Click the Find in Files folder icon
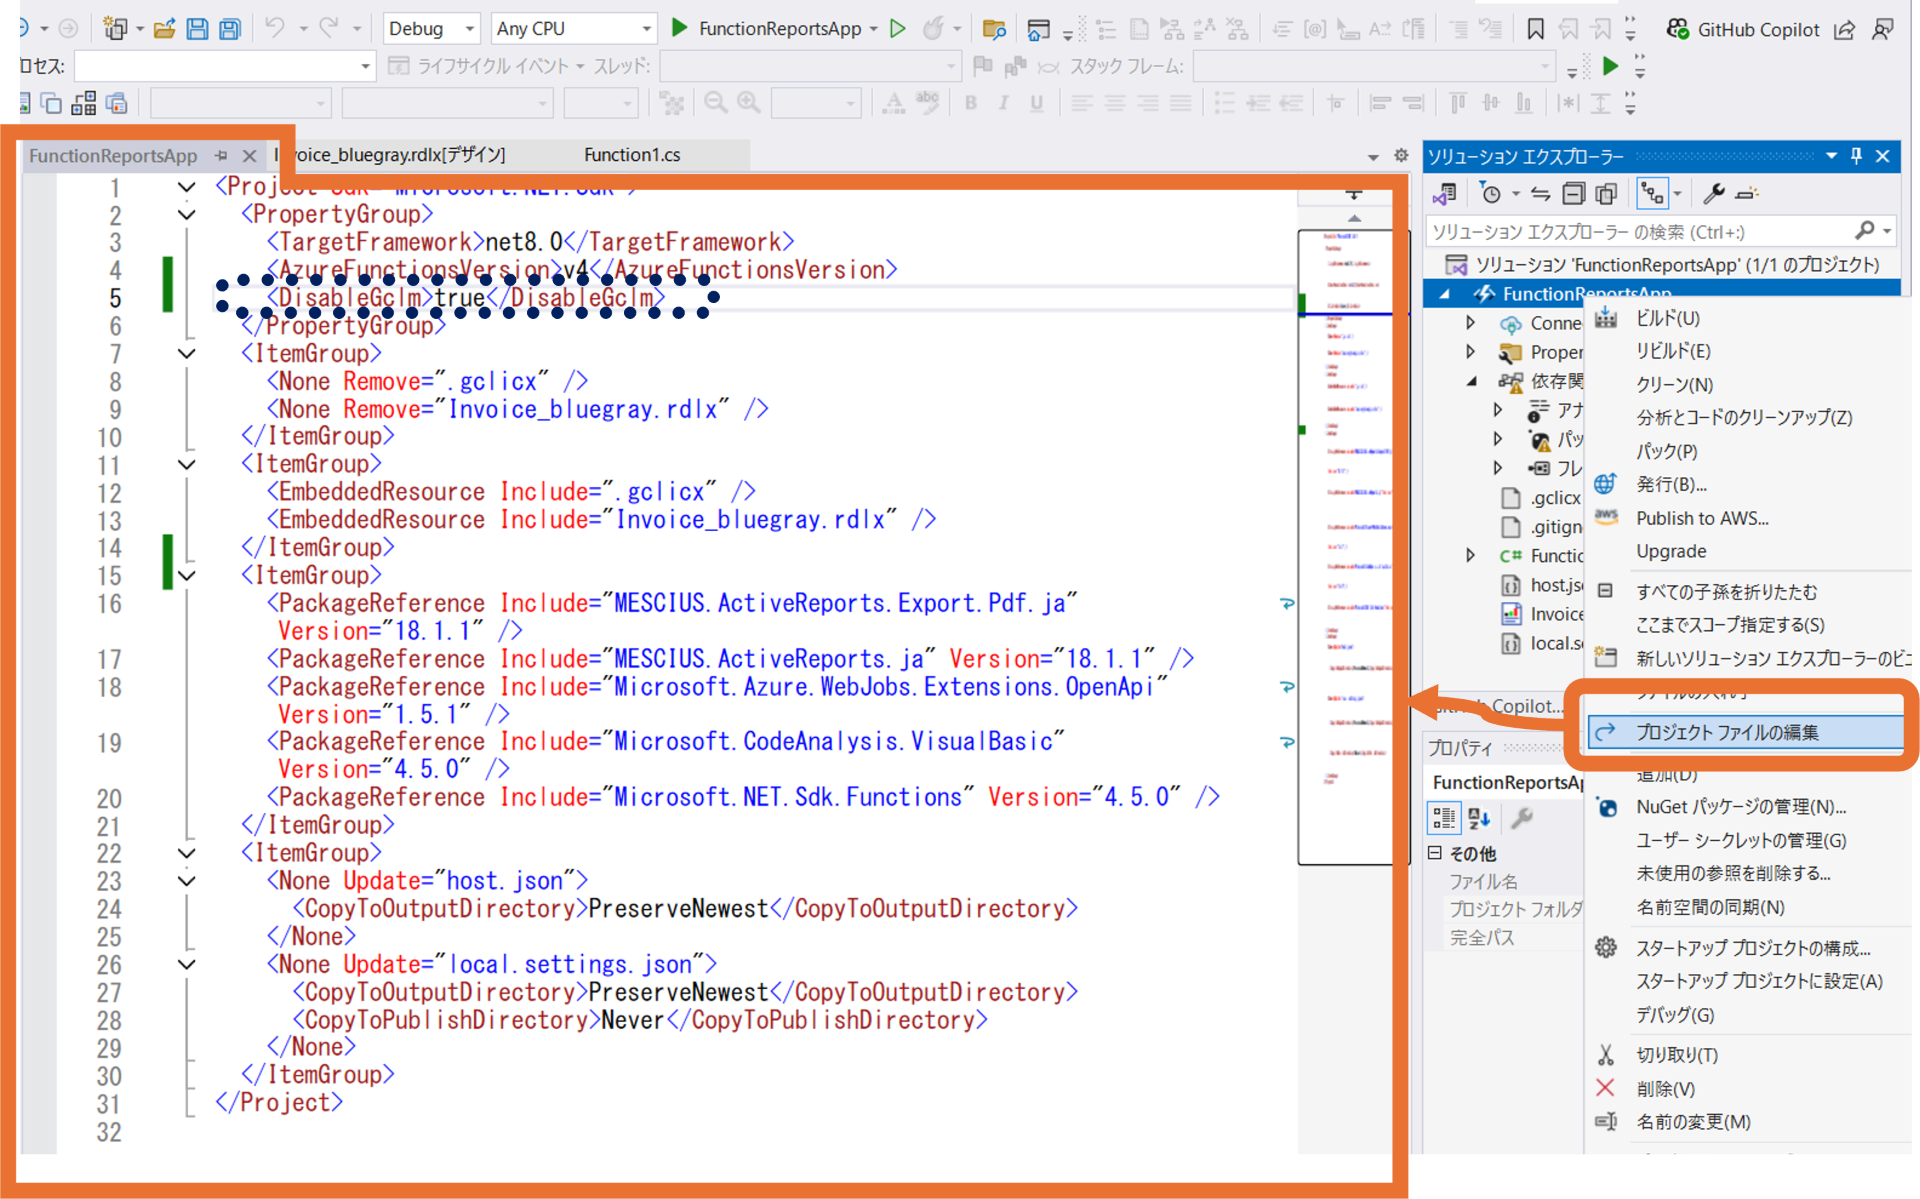The height and width of the screenshot is (1199, 1920). click(x=994, y=29)
